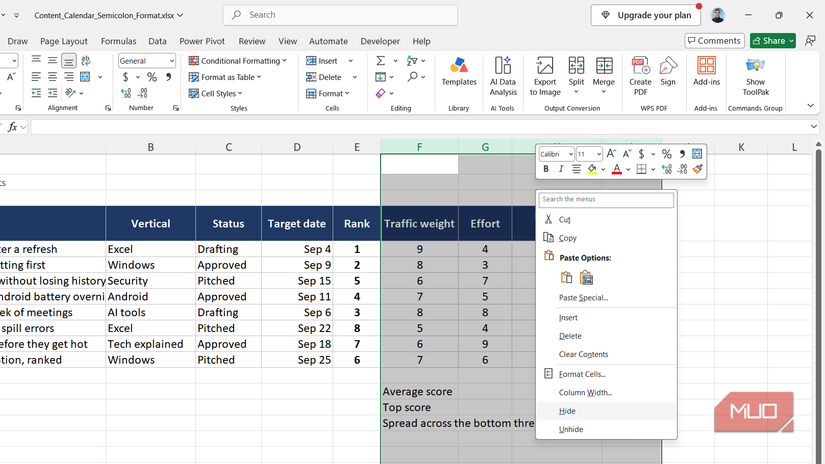Click Search the menus field
The width and height of the screenshot is (825, 464).
pos(606,199)
